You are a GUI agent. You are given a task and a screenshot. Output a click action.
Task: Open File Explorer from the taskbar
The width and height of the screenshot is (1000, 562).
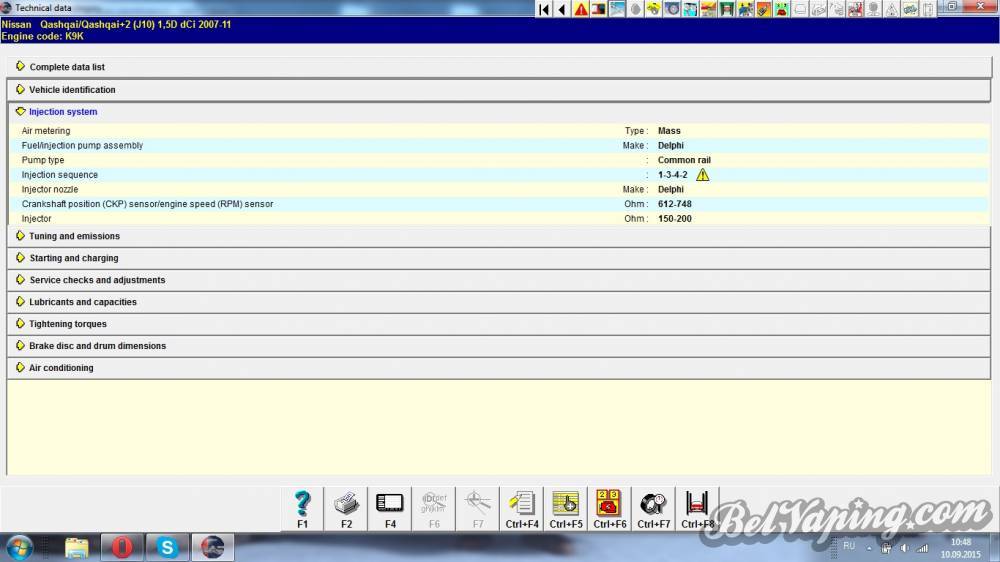tap(77, 547)
